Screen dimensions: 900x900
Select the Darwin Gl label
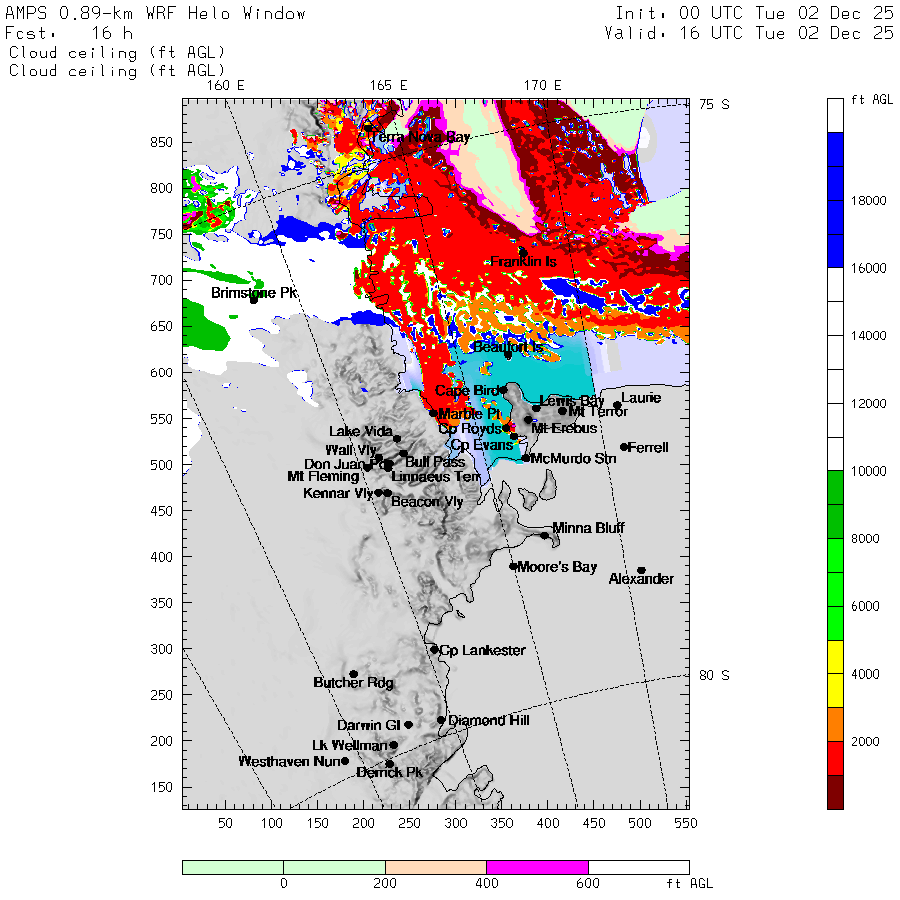[368, 726]
